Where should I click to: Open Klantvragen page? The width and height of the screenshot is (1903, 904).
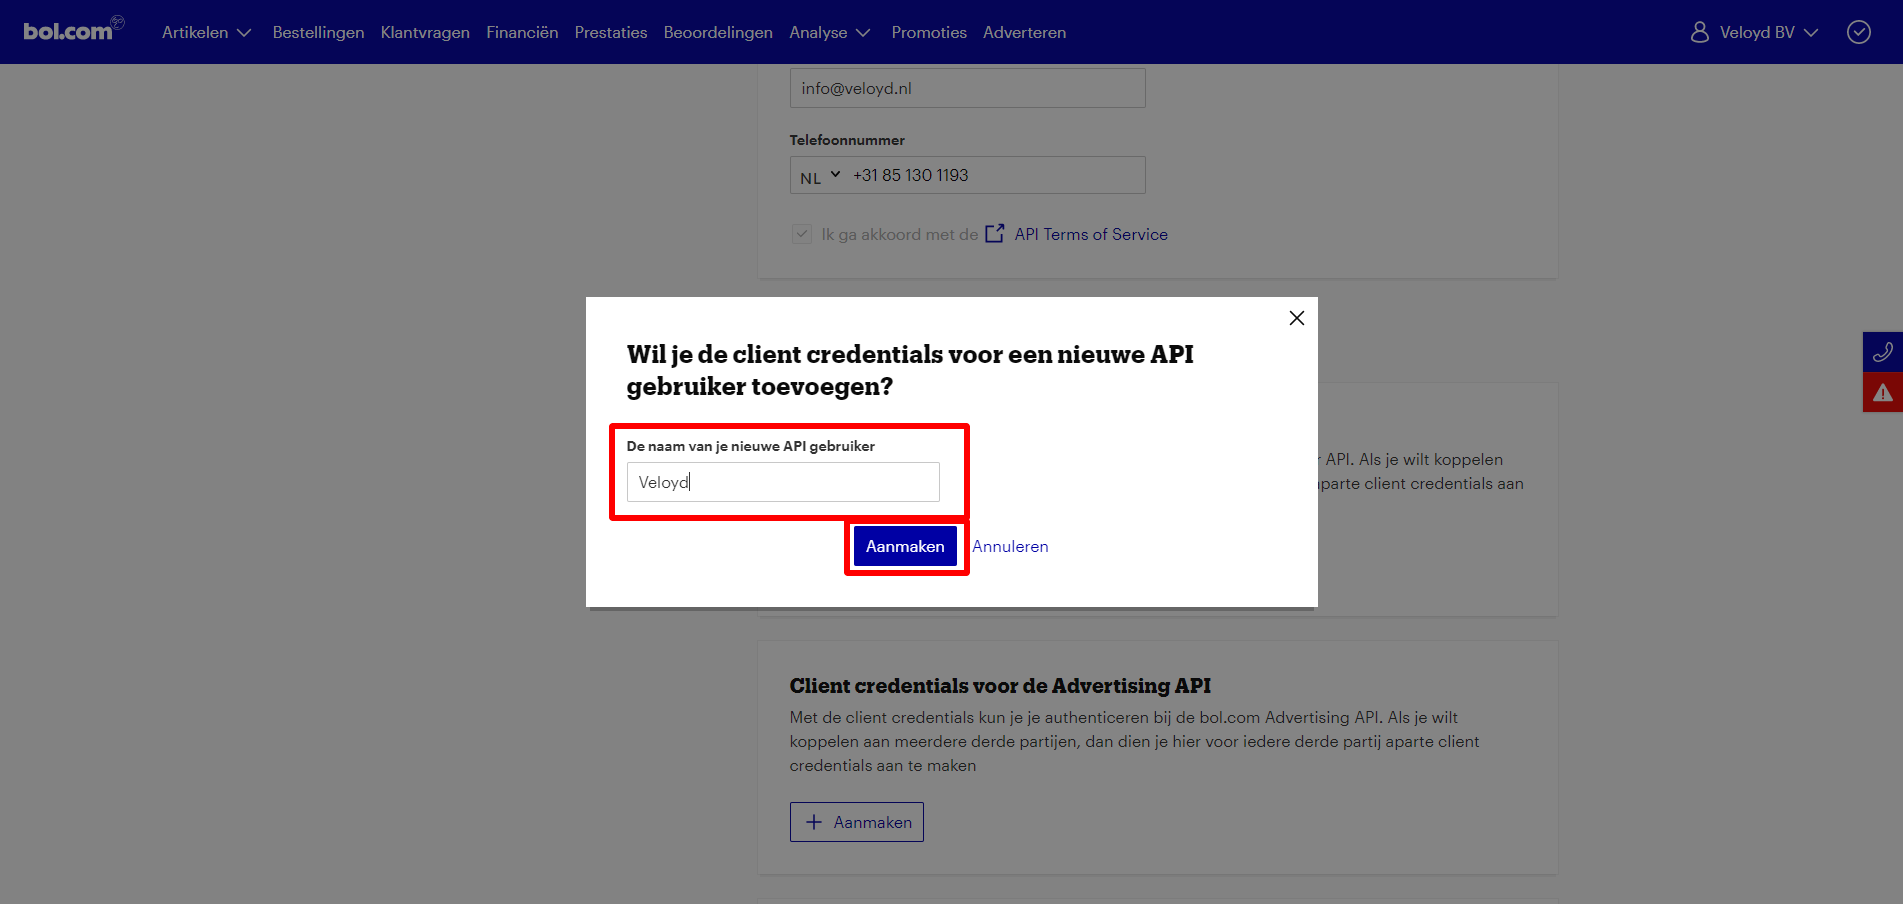click(x=425, y=32)
